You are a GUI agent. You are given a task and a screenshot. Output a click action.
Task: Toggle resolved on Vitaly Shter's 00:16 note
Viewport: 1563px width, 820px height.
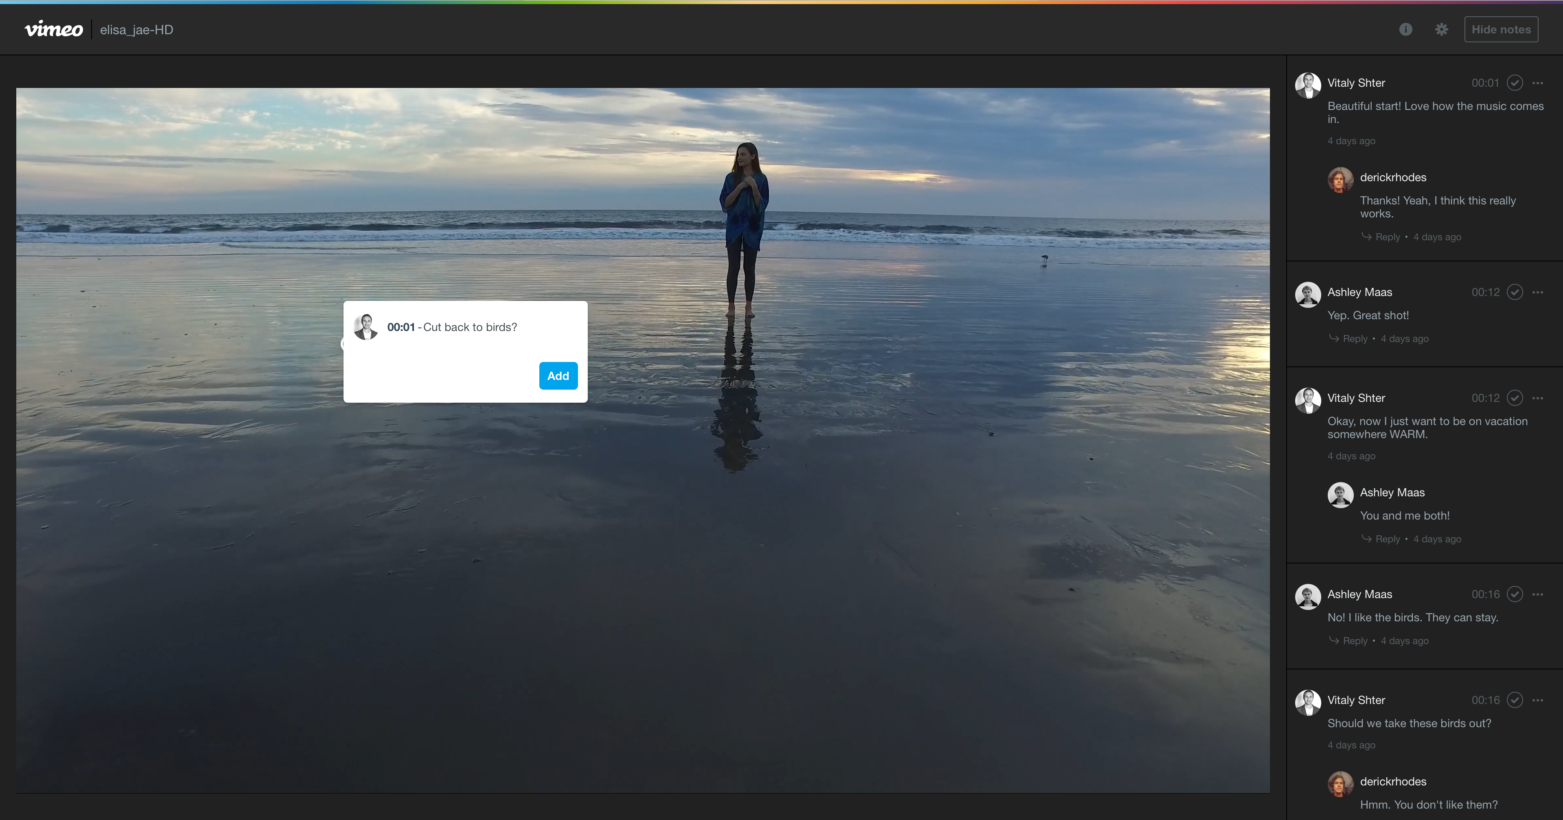(x=1515, y=700)
